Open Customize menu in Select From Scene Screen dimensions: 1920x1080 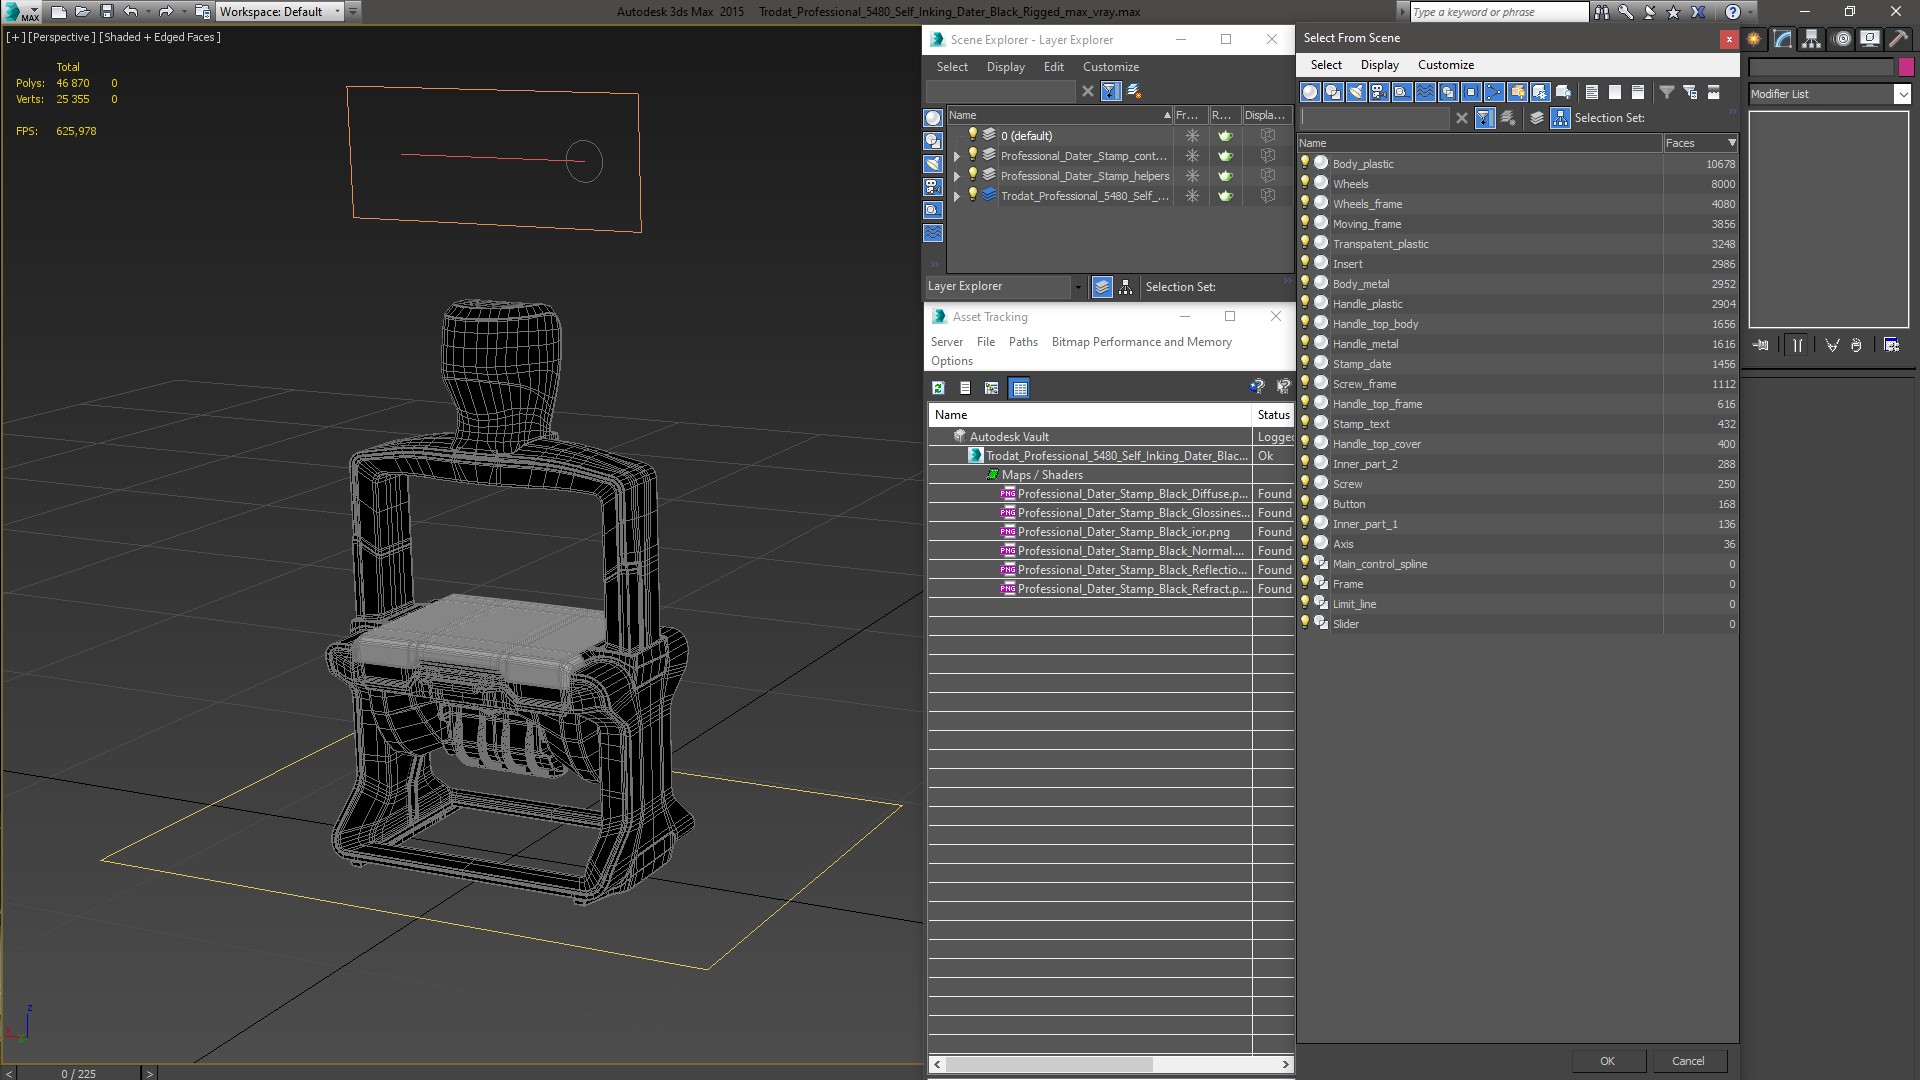pos(1446,65)
